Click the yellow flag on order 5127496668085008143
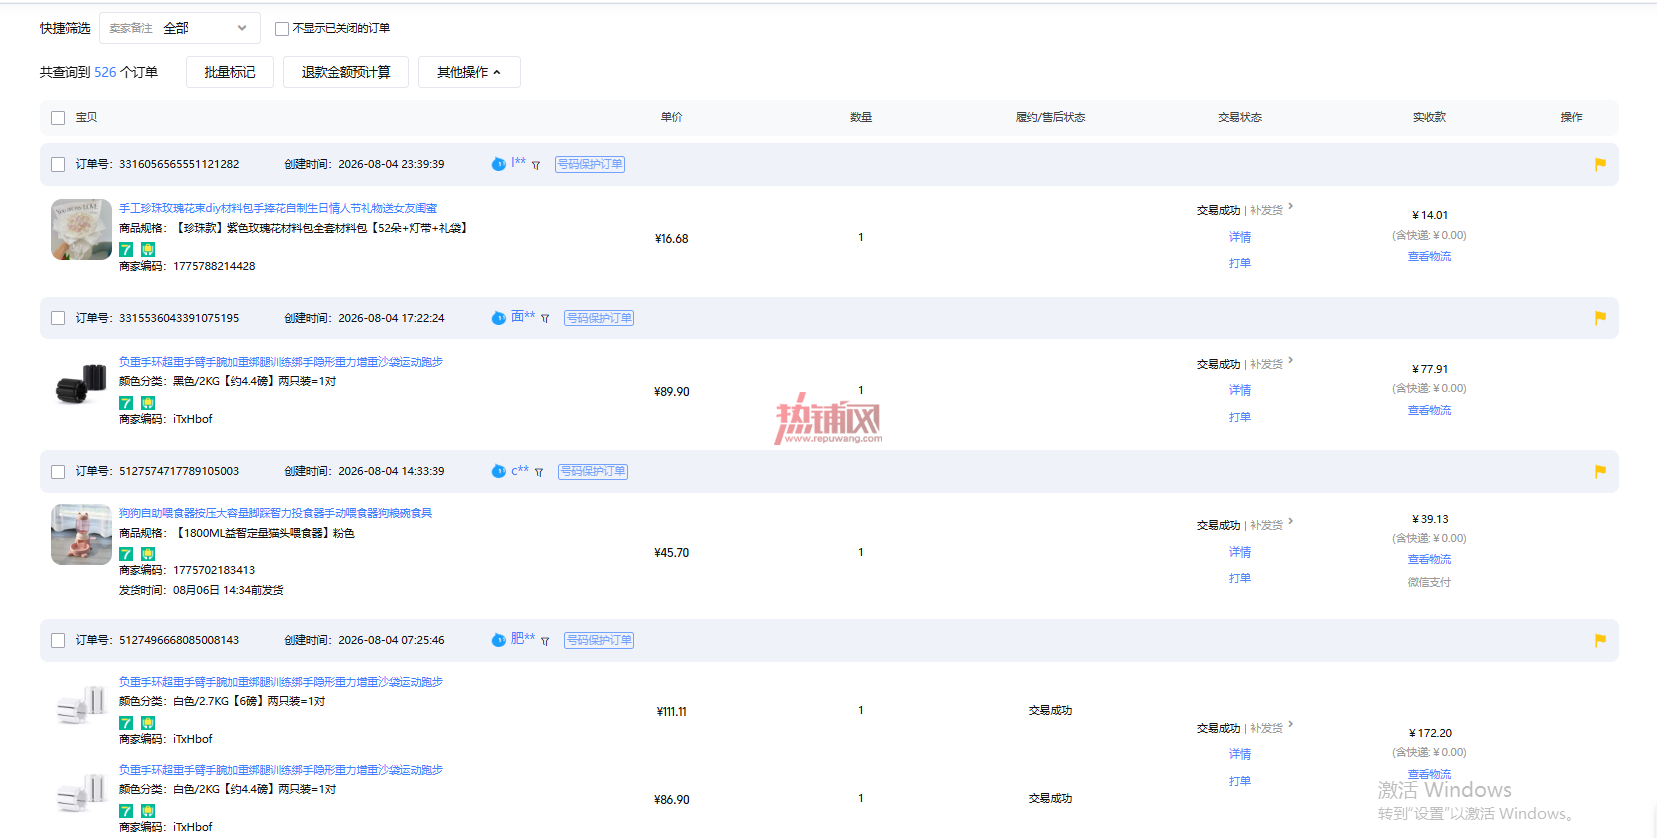The height and width of the screenshot is (838, 1657). (x=1600, y=640)
